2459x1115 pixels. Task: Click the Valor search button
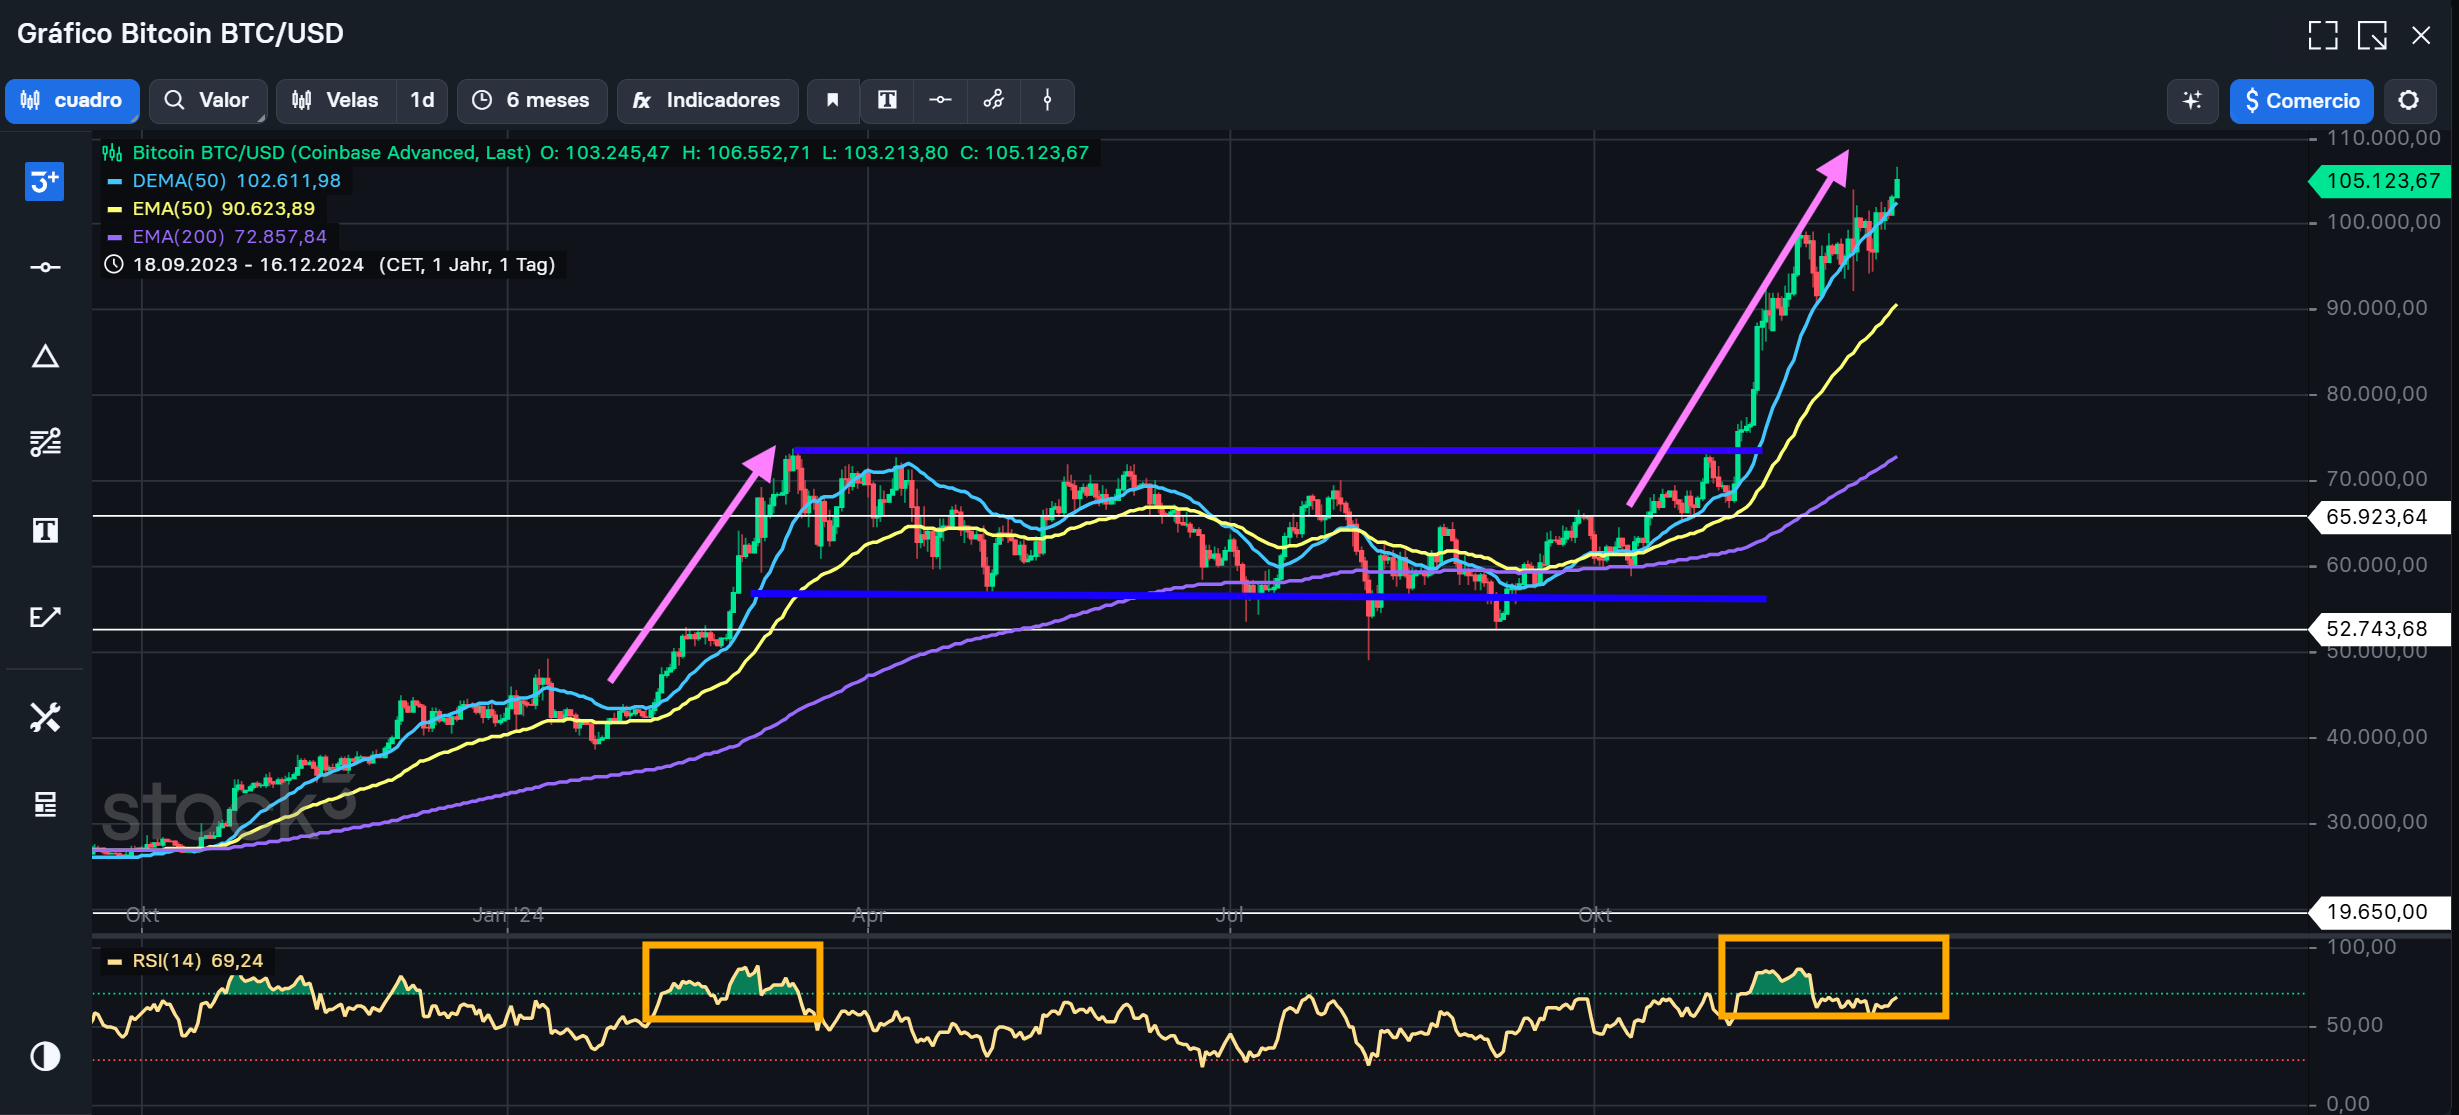207,100
